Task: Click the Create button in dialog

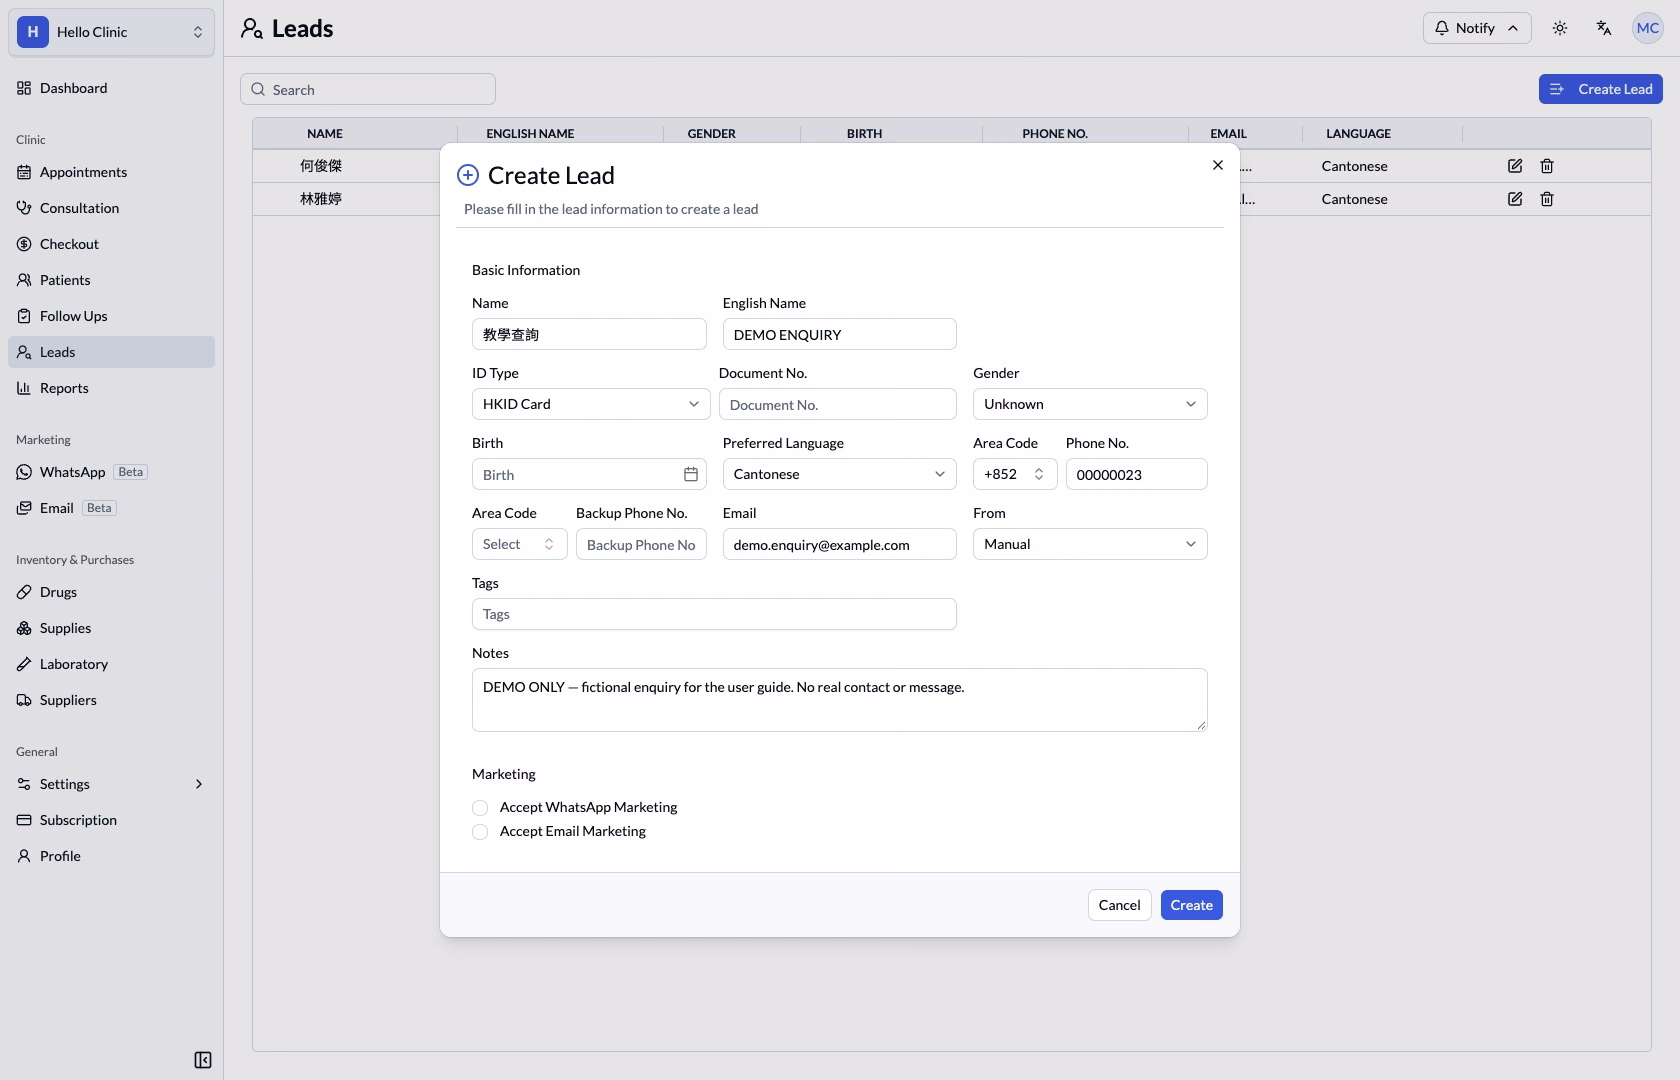Action: pyautogui.click(x=1192, y=905)
